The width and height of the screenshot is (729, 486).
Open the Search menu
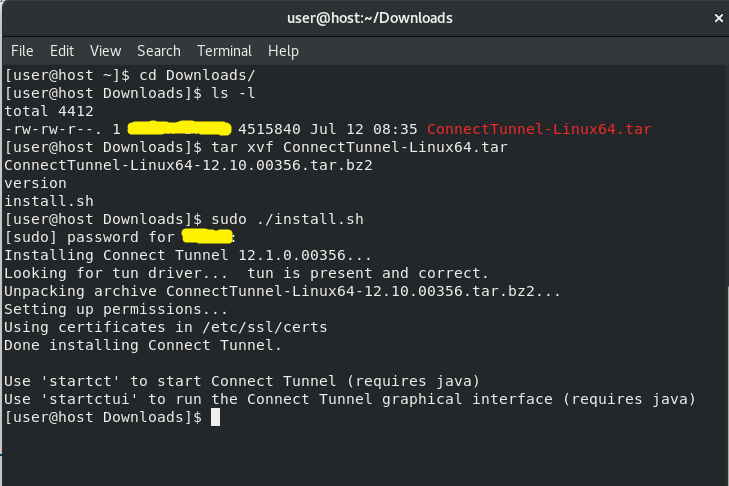159,50
